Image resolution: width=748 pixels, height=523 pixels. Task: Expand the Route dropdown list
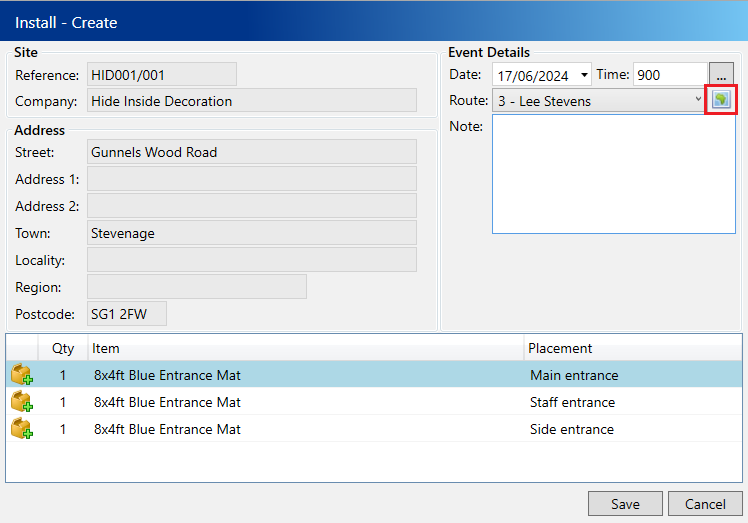[x=697, y=100]
